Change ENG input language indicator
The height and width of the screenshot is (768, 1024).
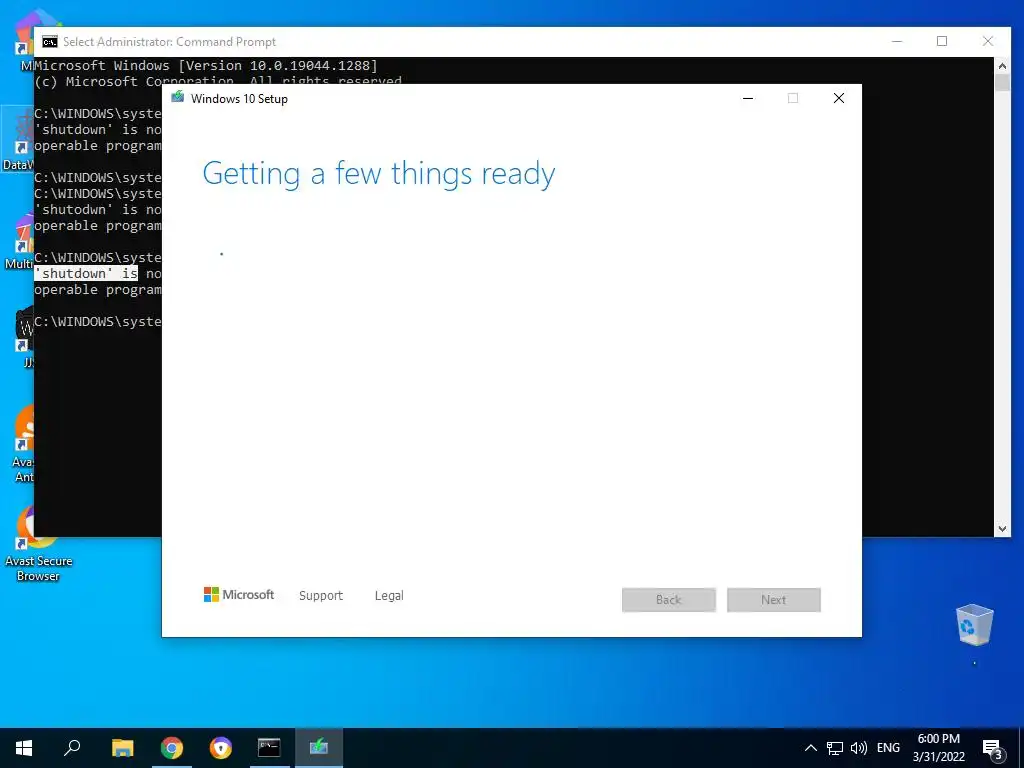point(888,748)
